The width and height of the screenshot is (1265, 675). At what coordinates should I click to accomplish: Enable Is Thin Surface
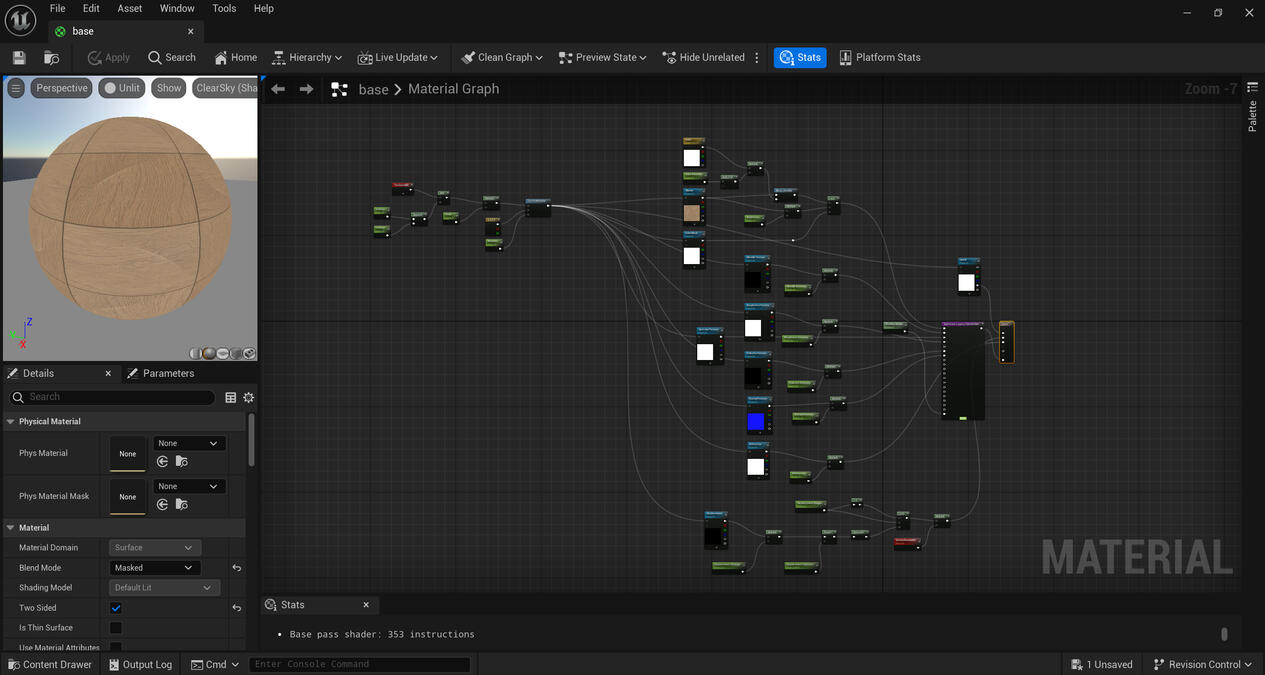coord(116,627)
